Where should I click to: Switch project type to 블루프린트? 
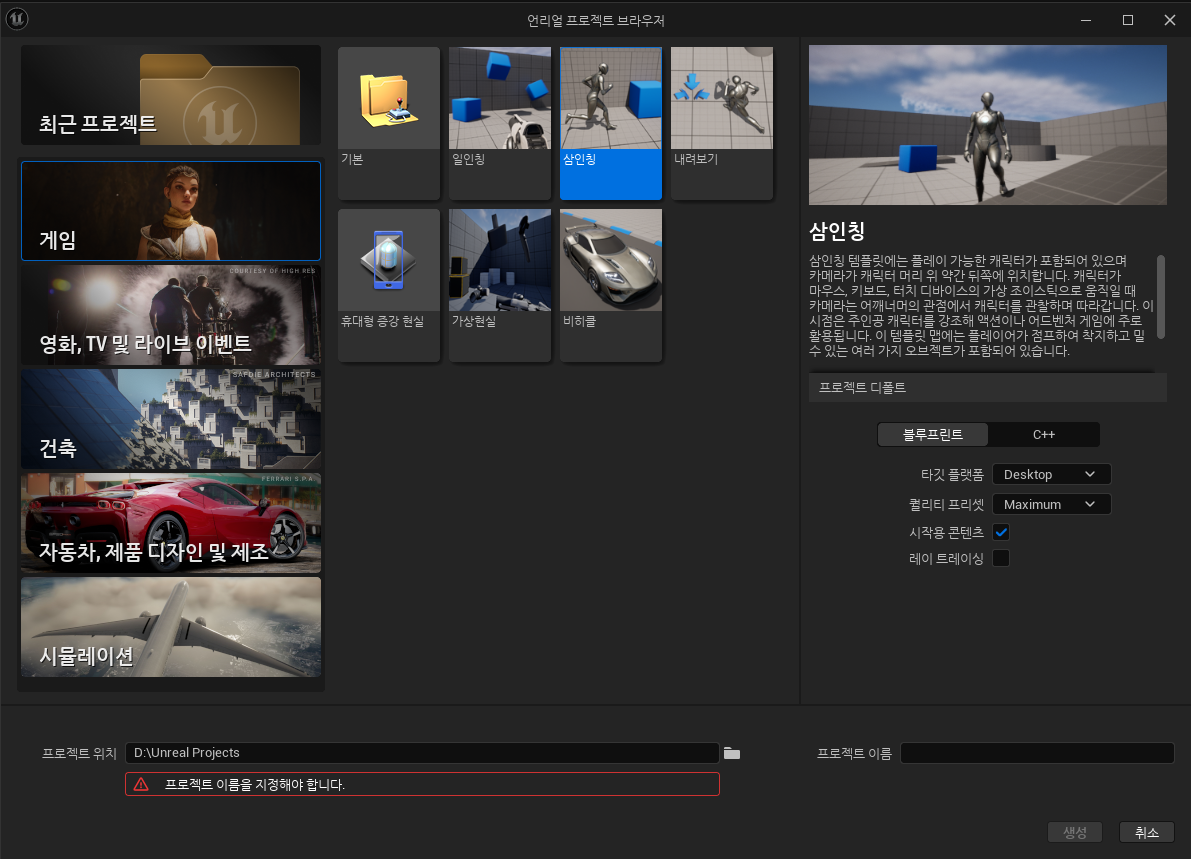coord(933,434)
